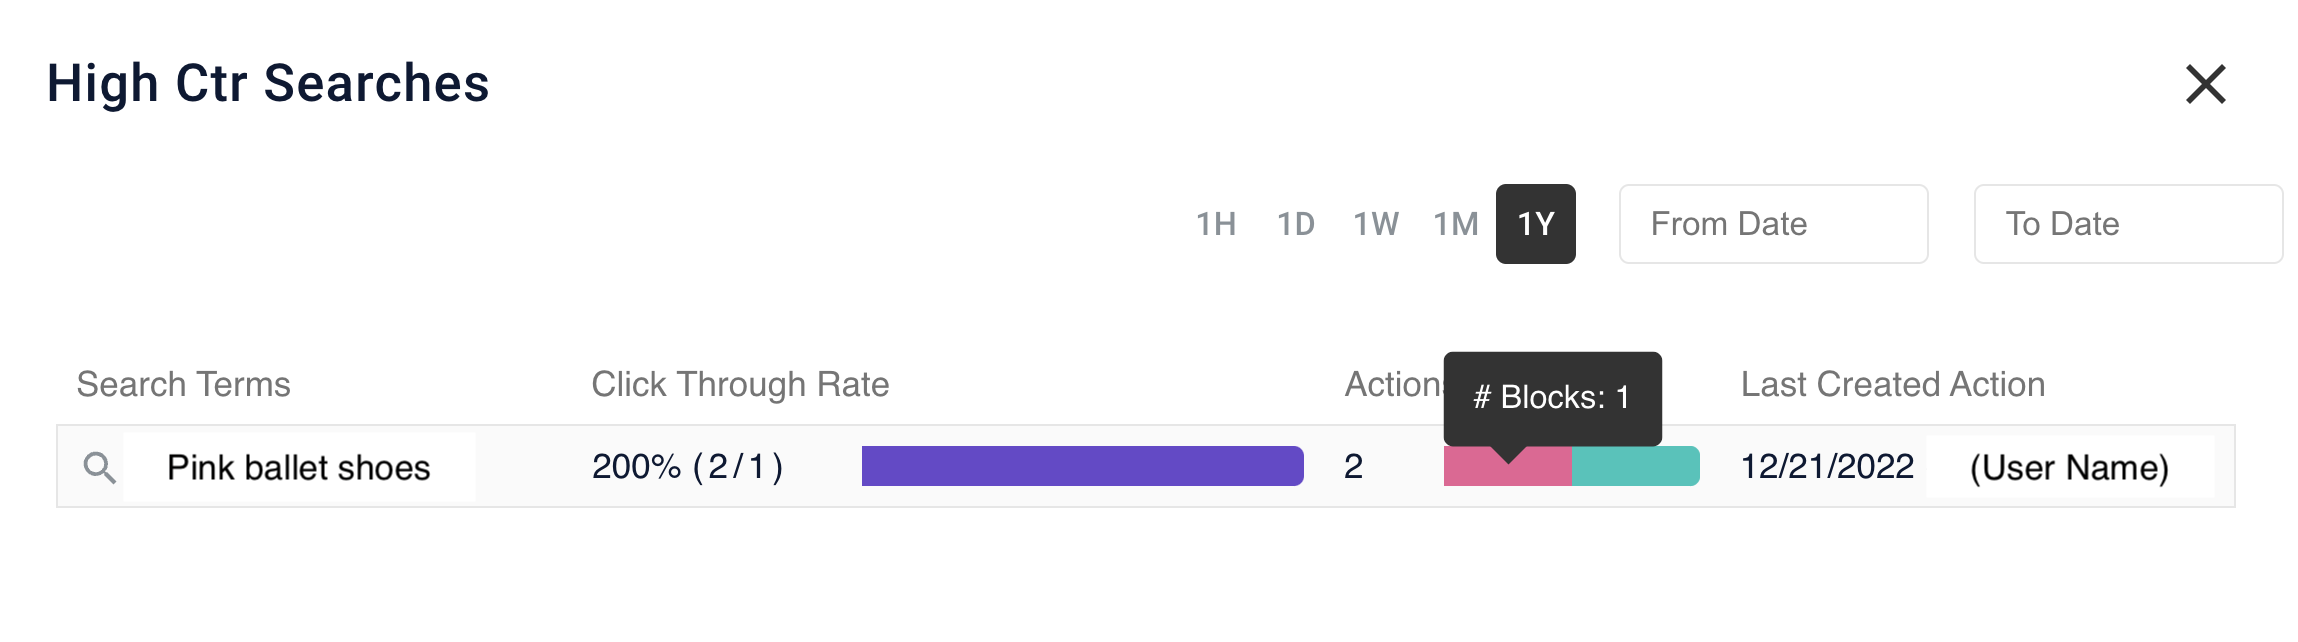
Task: Click the magnifying glass search icon
Action: pos(100,466)
